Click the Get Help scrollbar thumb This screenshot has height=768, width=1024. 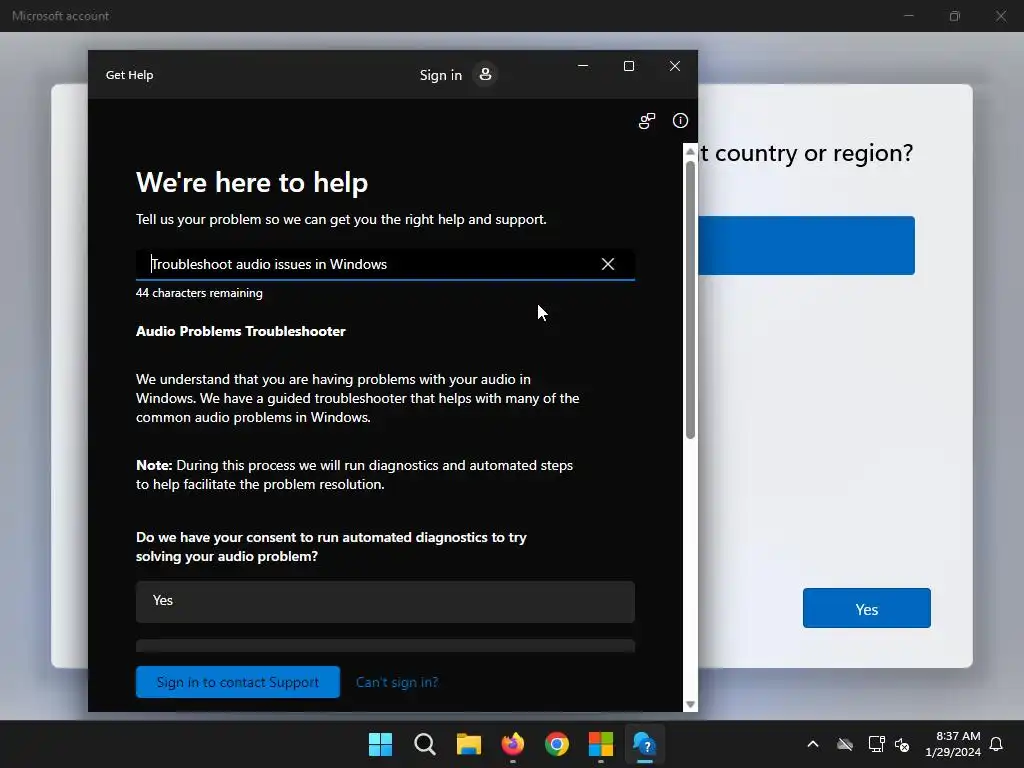point(690,300)
